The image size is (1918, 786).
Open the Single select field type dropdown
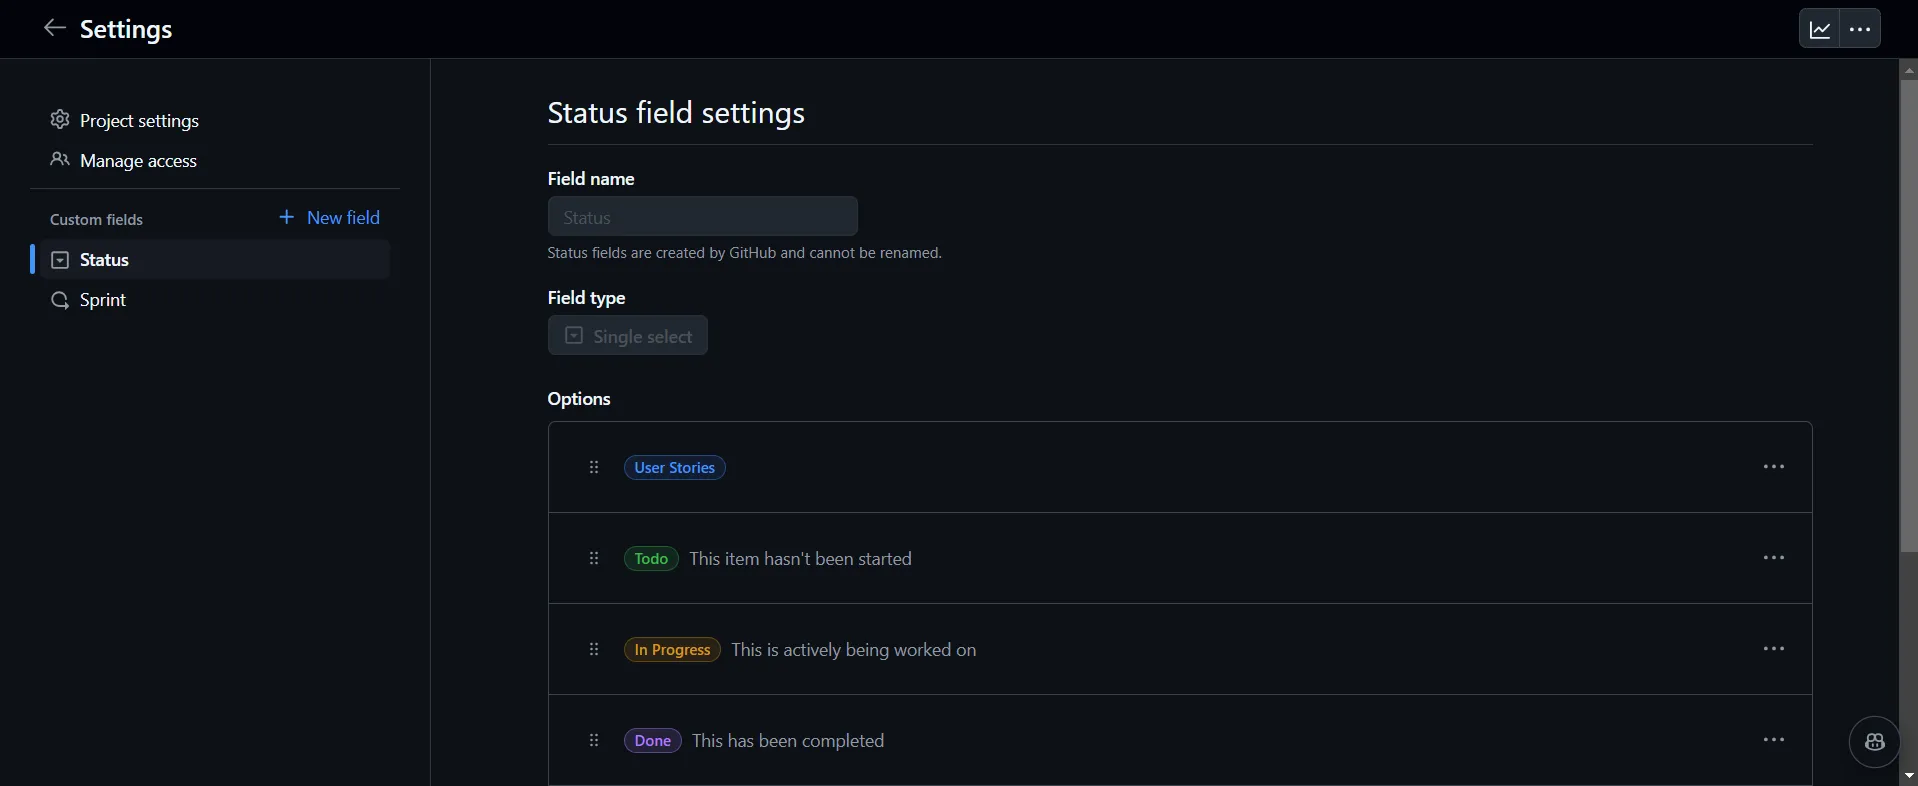[628, 336]
